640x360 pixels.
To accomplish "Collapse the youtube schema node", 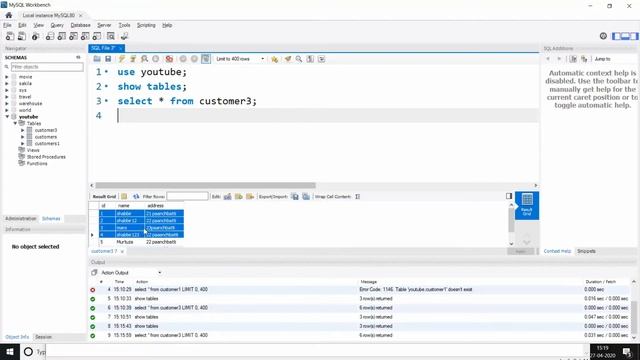I will click(7, 117).
